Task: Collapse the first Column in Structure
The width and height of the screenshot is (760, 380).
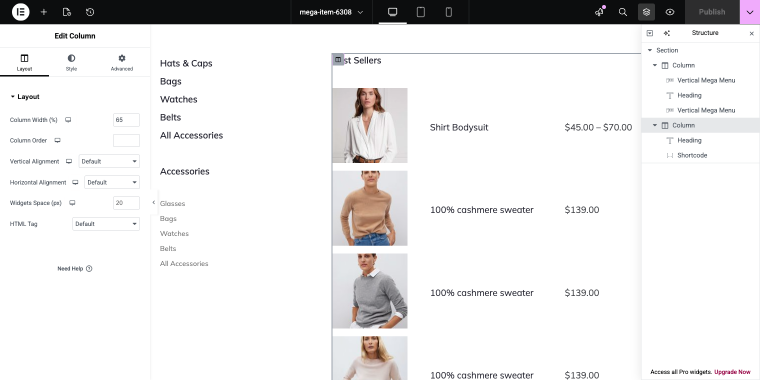Action: [x=655, y=65]
